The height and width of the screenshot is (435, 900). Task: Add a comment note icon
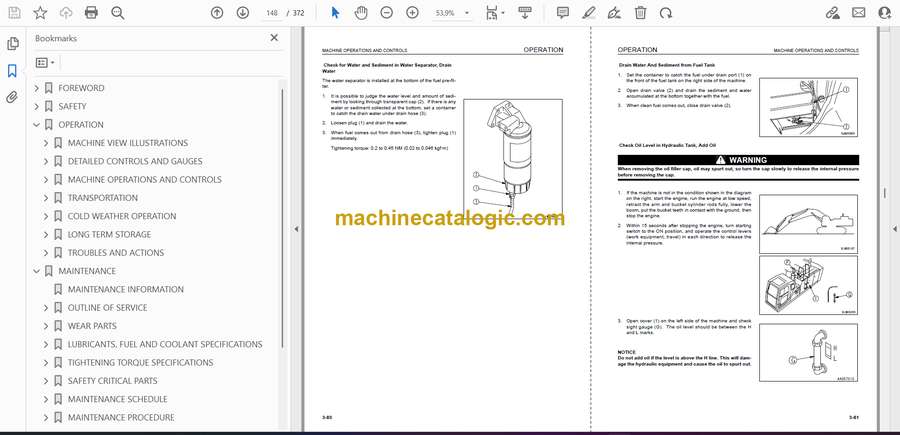(x=563, y=13)
